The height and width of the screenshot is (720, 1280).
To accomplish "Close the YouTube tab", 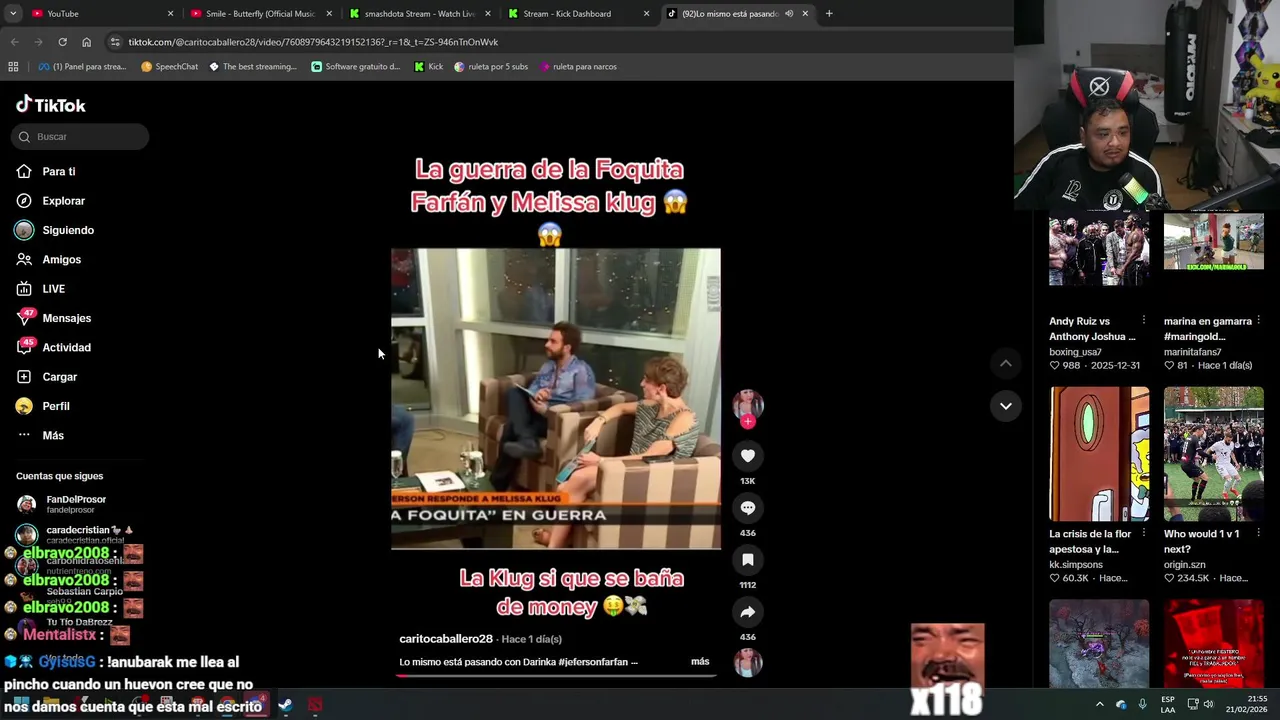I will pos(170,14).
